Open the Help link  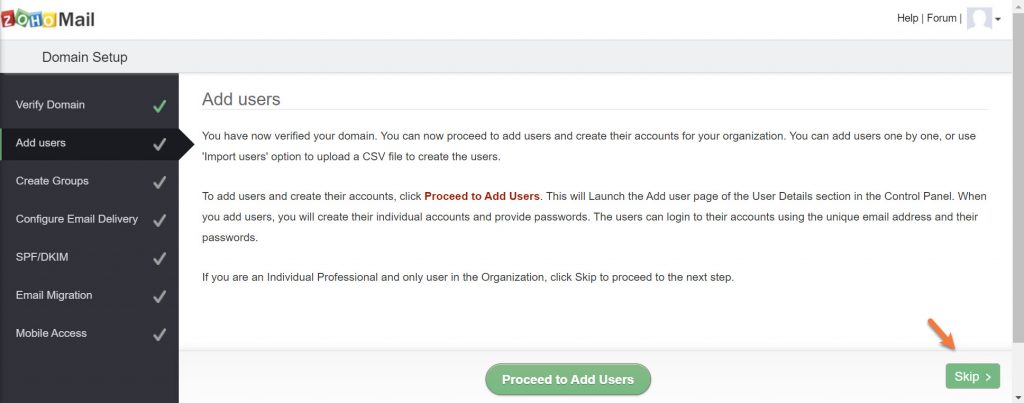[x=907, y=18]
